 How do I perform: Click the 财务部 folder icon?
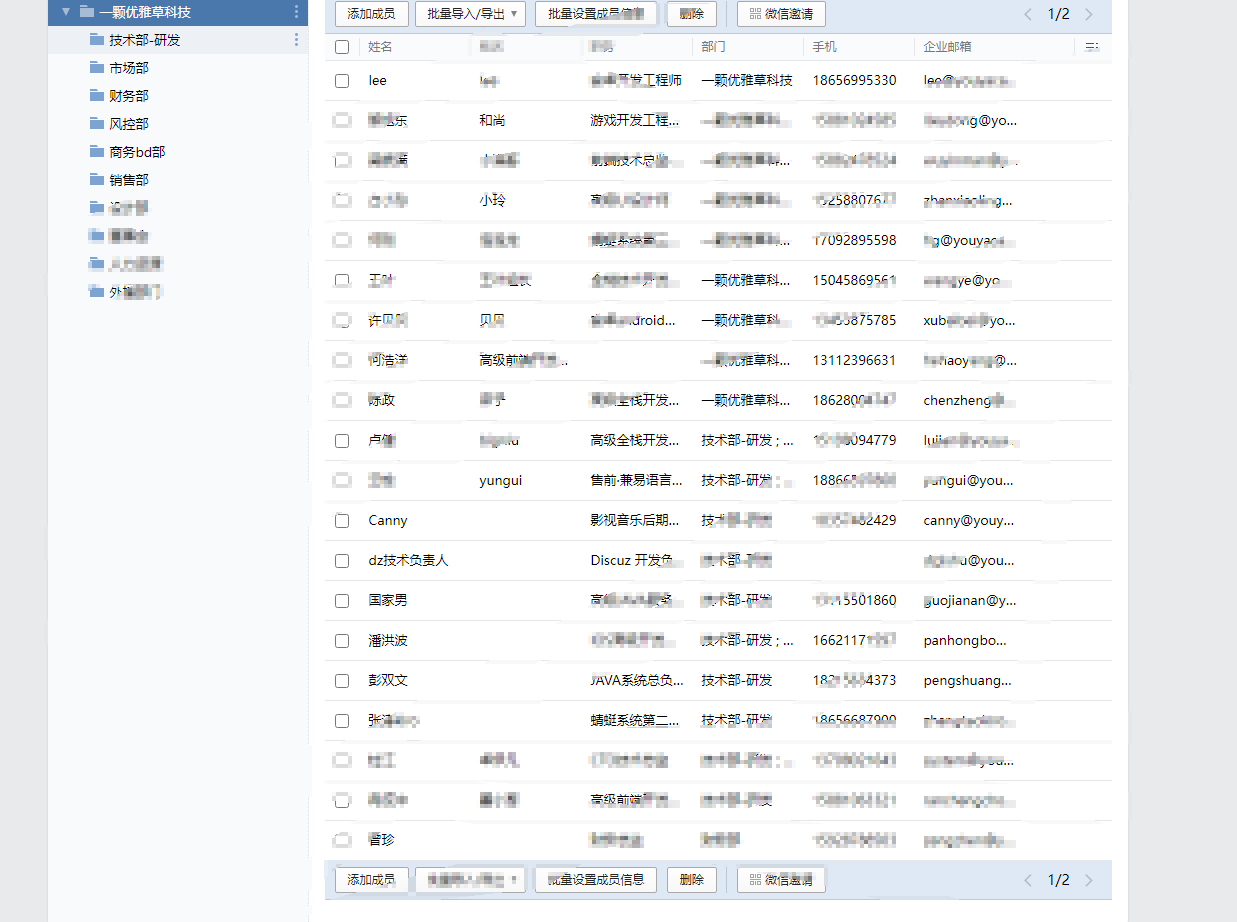click(97, 96)
